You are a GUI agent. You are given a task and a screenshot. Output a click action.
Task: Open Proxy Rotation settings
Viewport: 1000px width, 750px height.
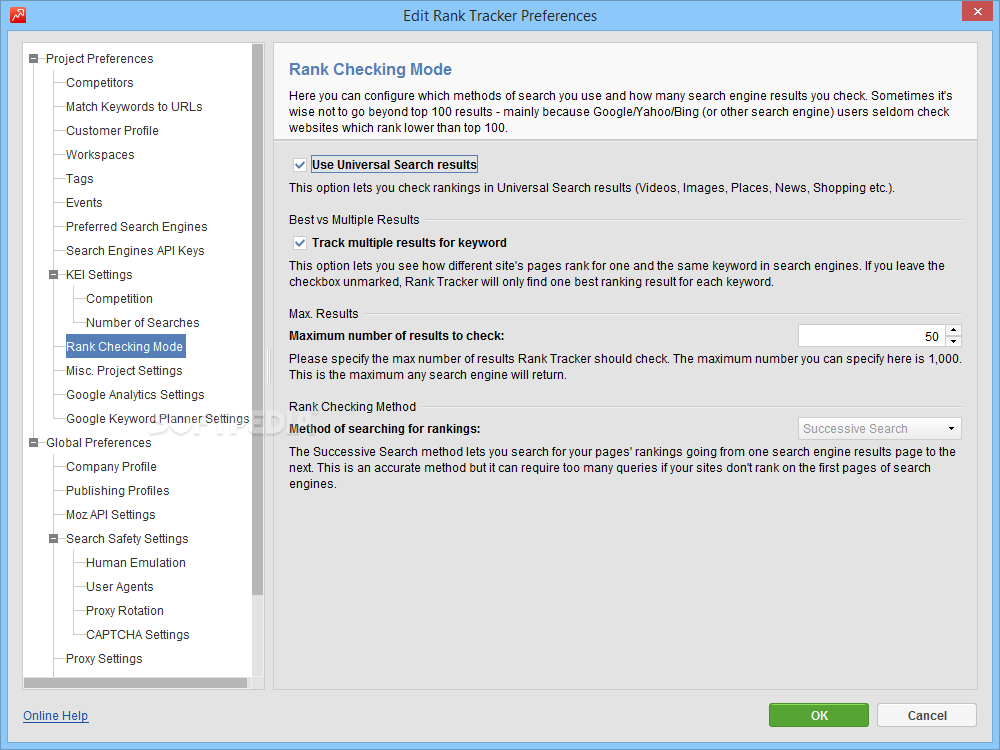(125, 611)
